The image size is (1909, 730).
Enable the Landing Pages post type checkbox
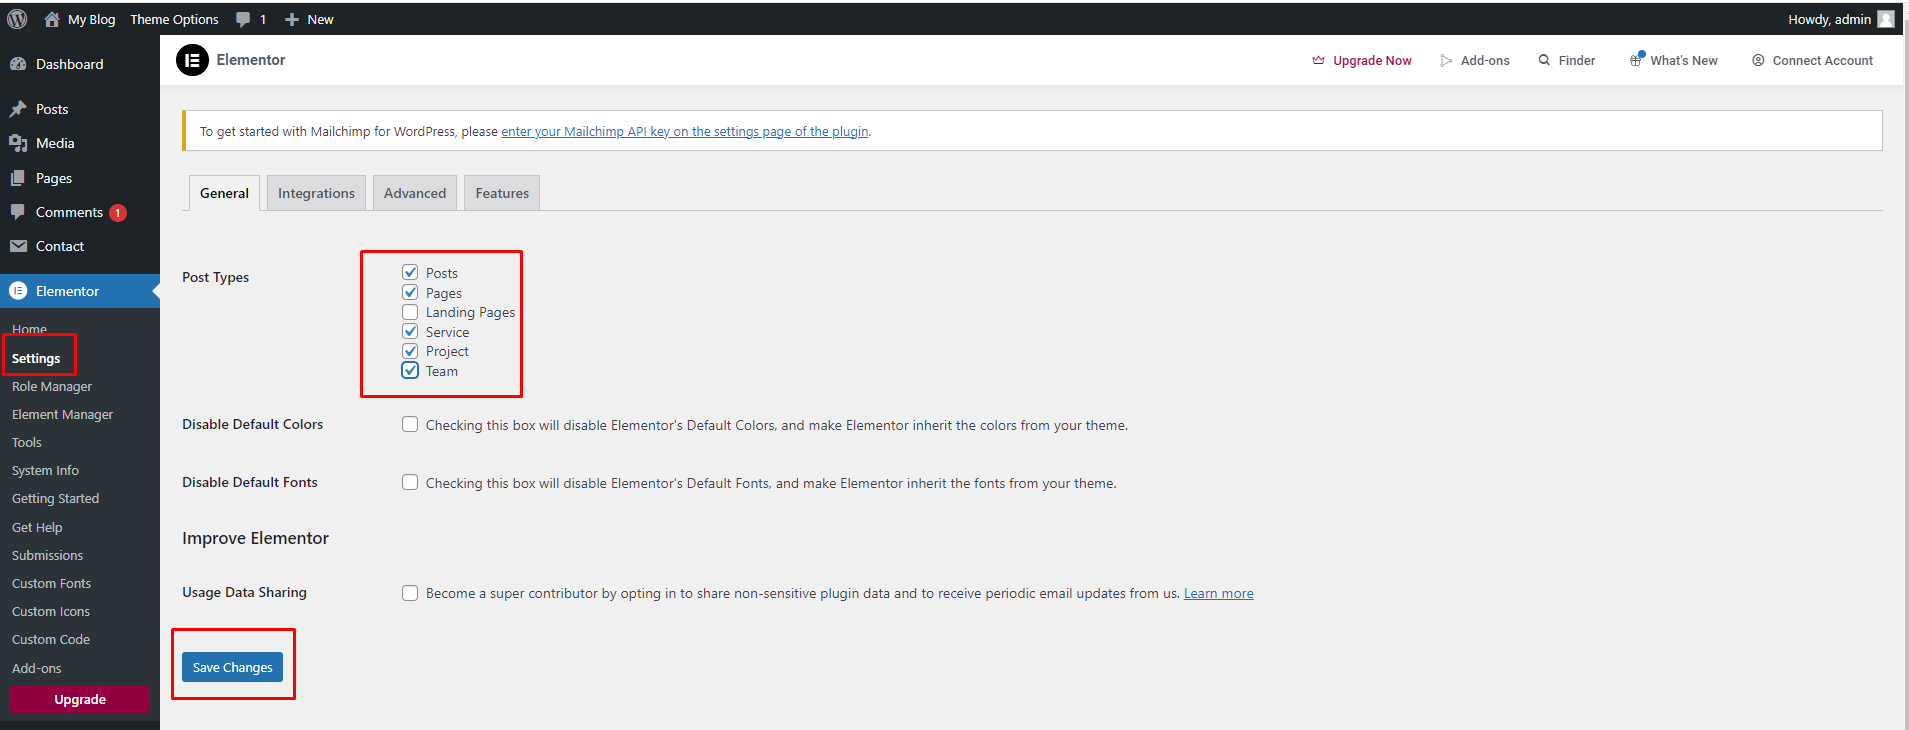tap(410, 312)
